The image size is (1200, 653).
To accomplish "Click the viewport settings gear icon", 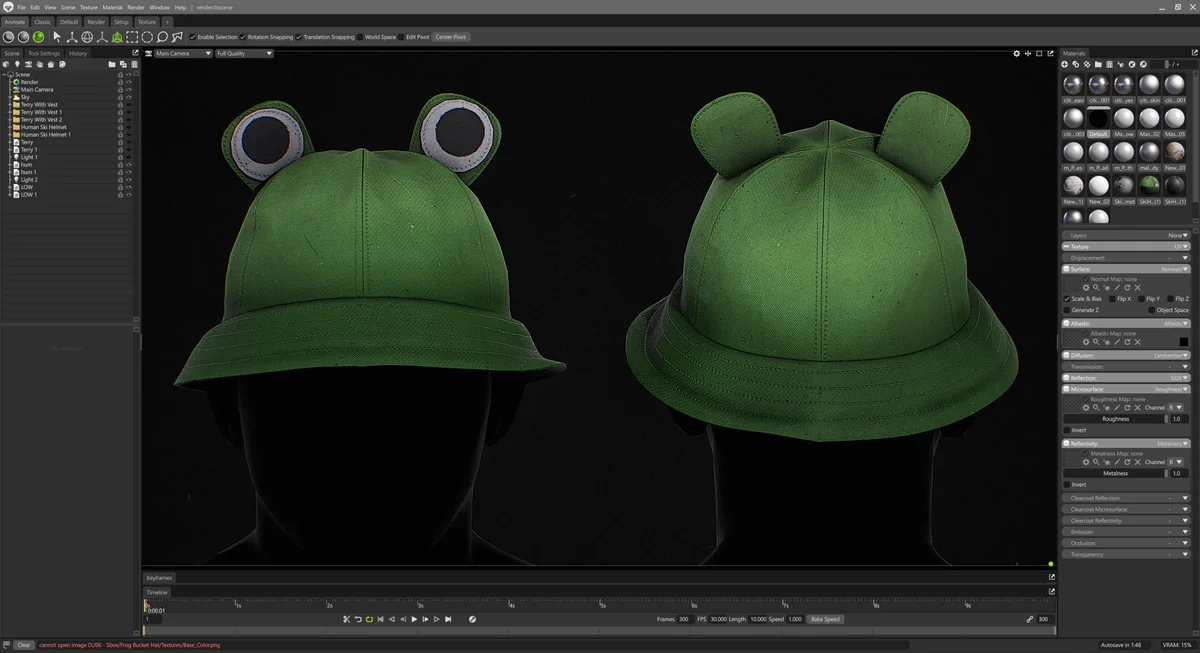I will tap(1017, 53).
